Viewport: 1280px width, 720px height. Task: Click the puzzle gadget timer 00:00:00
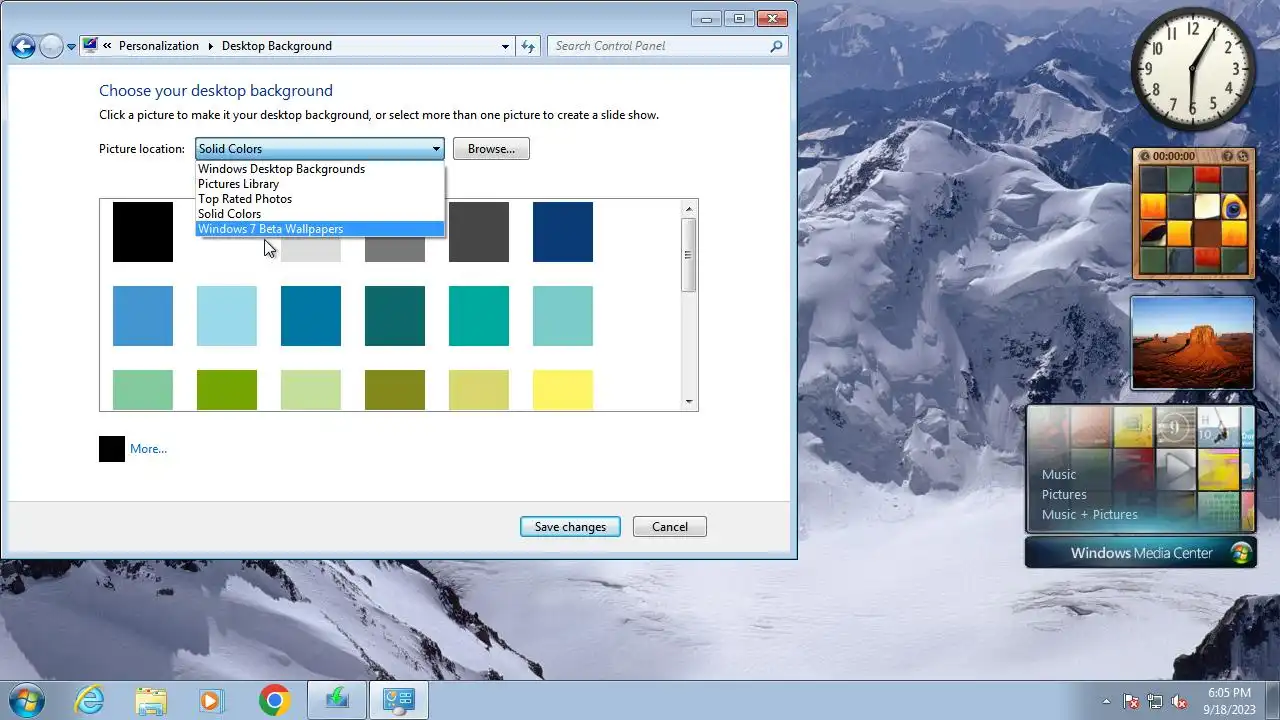(x=1174, y=156)
